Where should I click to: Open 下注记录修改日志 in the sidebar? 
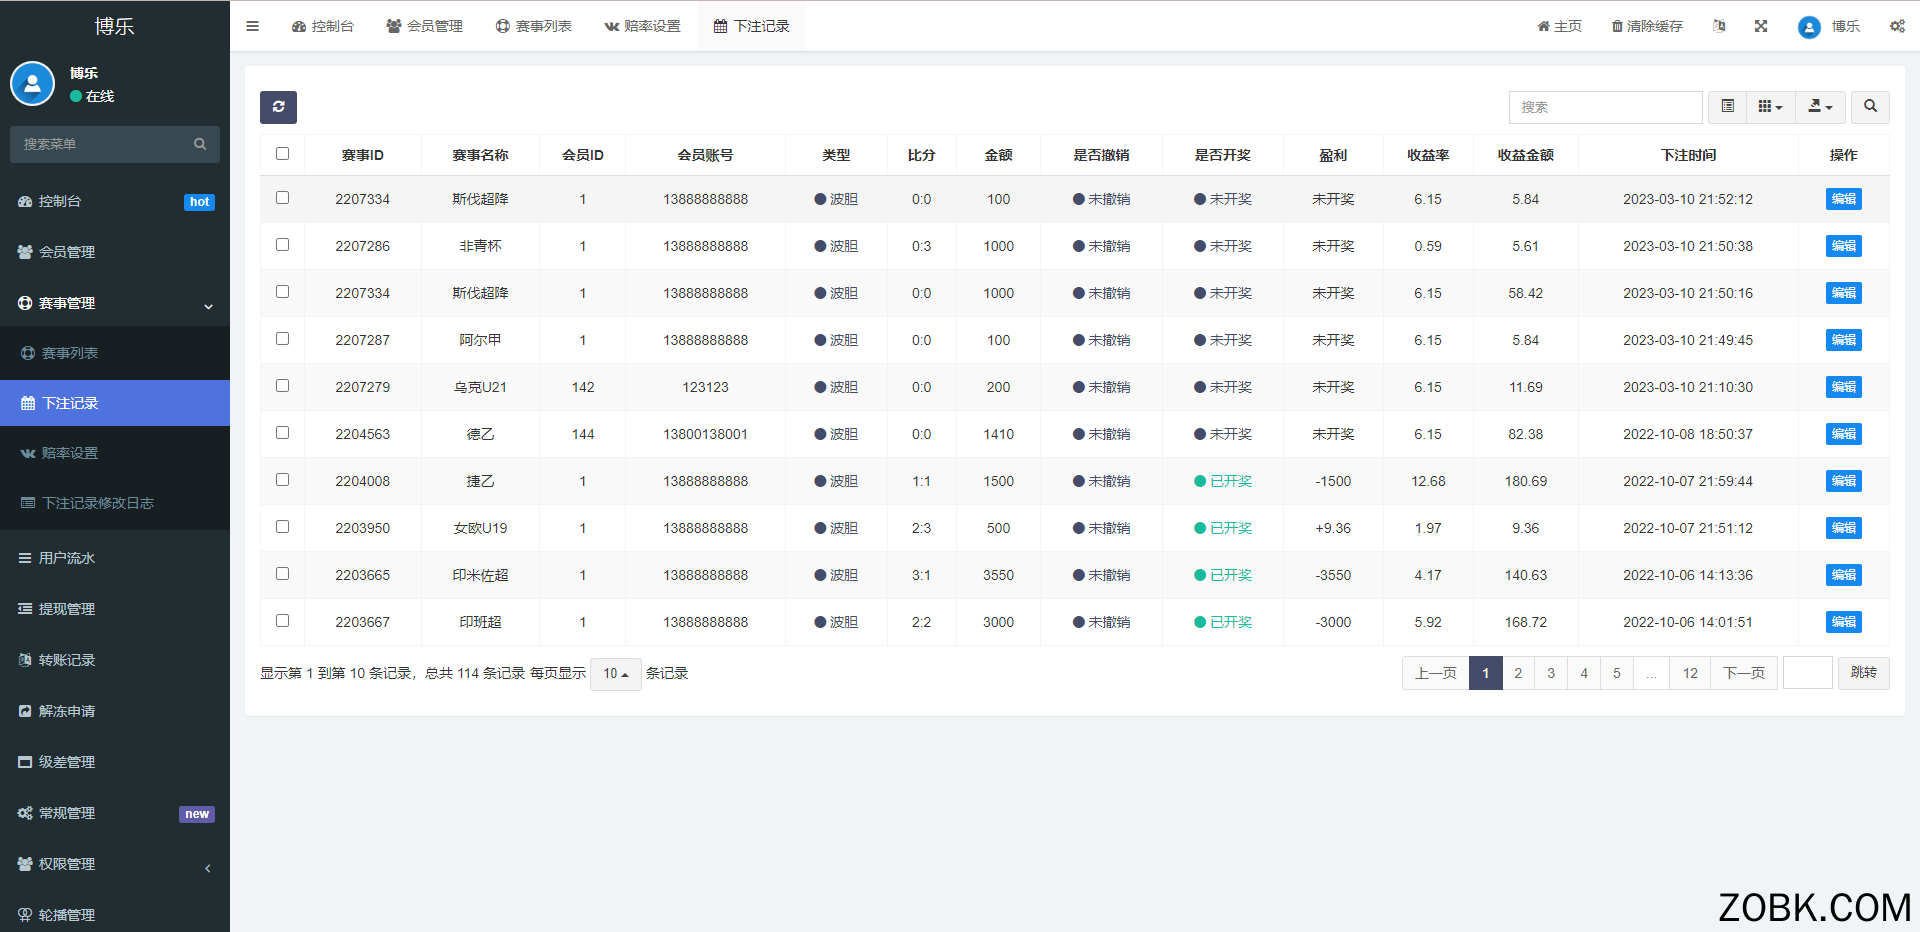point(115,503)
